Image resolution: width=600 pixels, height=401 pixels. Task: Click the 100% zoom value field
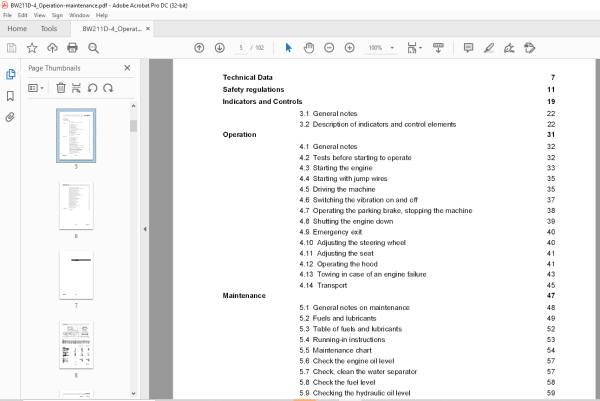pyautogui.click(x=375, y=48)
